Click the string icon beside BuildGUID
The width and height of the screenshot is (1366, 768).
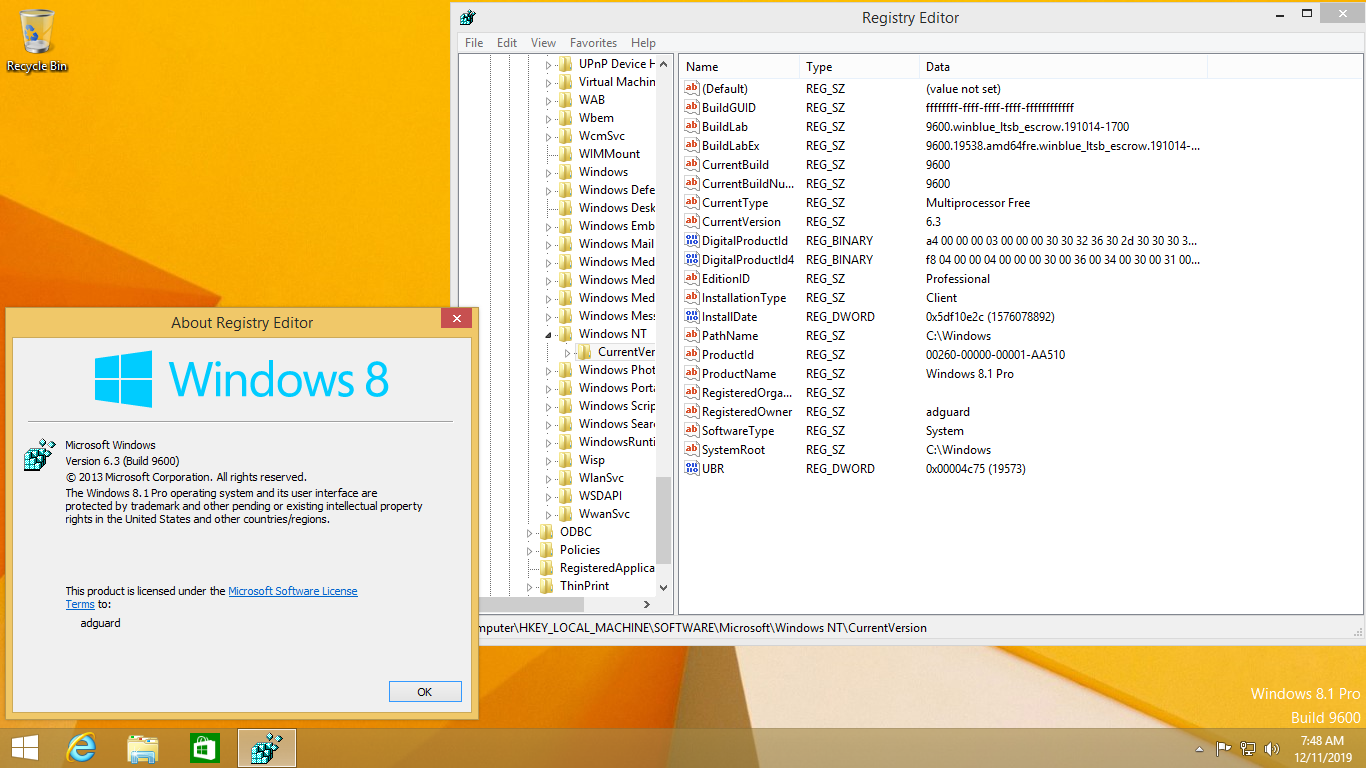(x=691, y=108)
